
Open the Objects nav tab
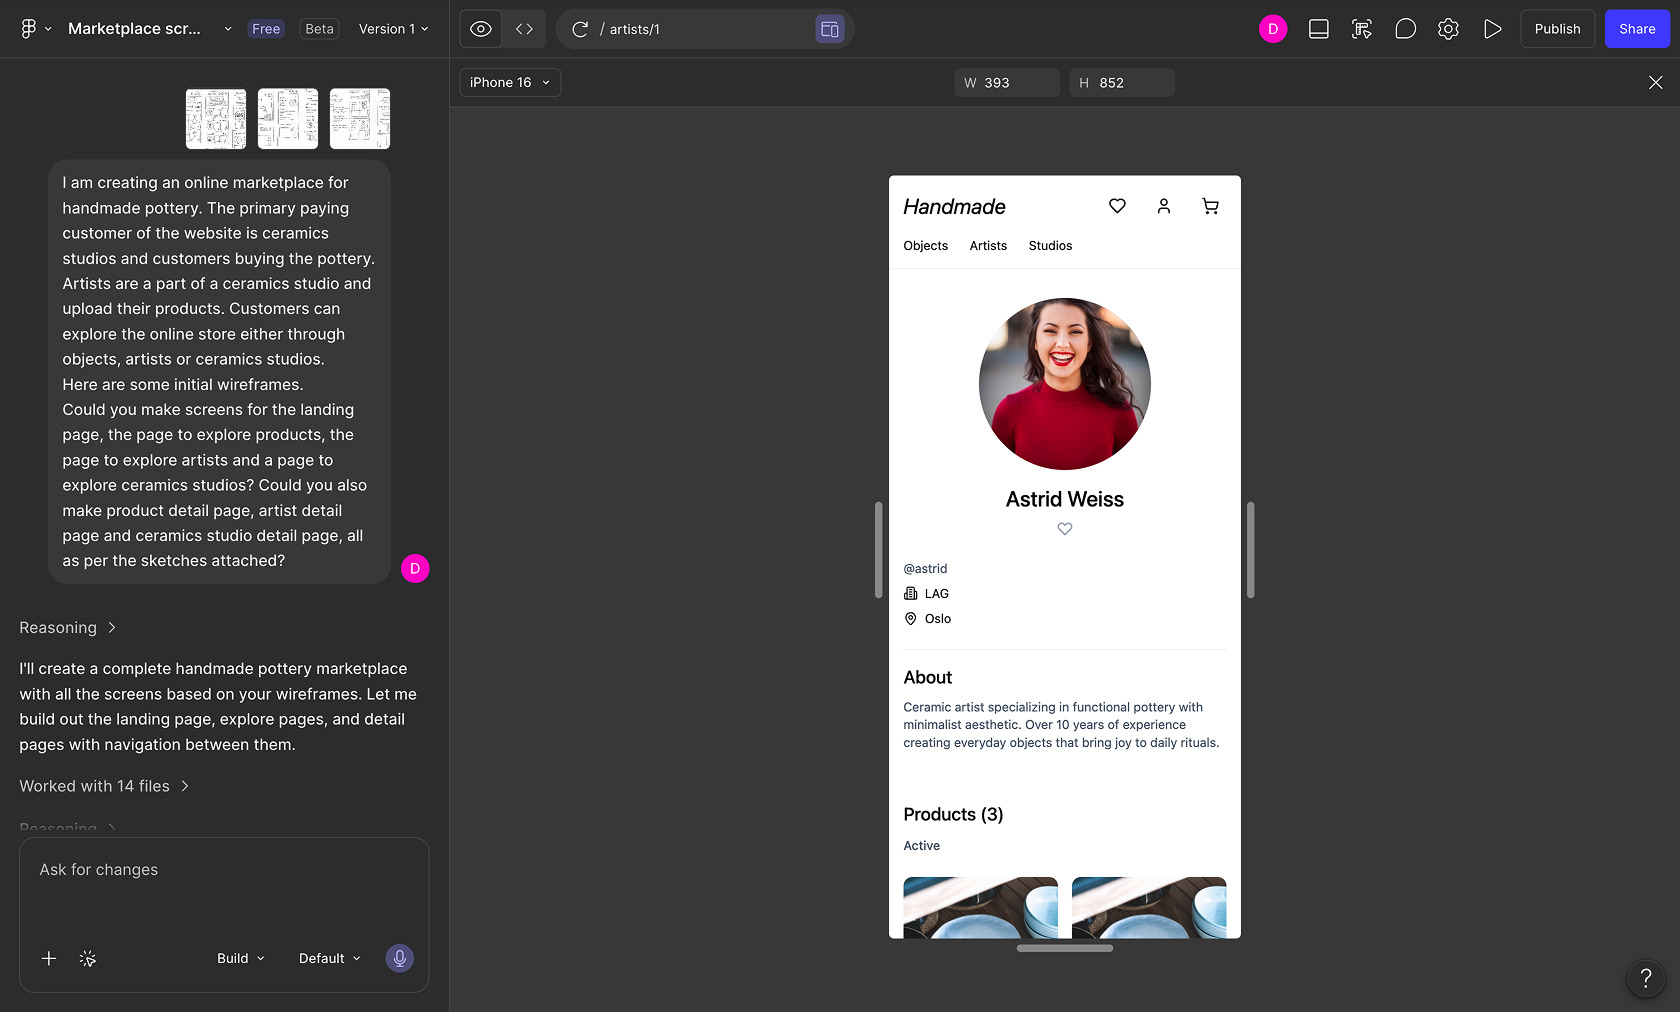click(x=926, y=246)
